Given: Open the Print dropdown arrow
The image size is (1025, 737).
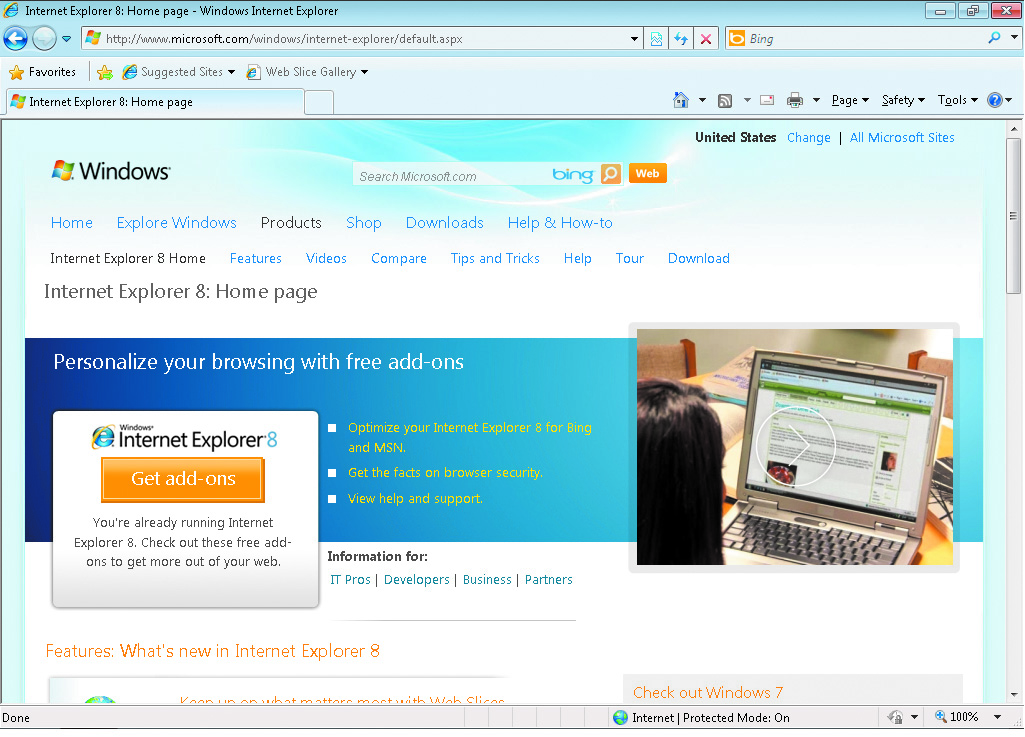Looking at the screenshot, I should click(816, 100).
